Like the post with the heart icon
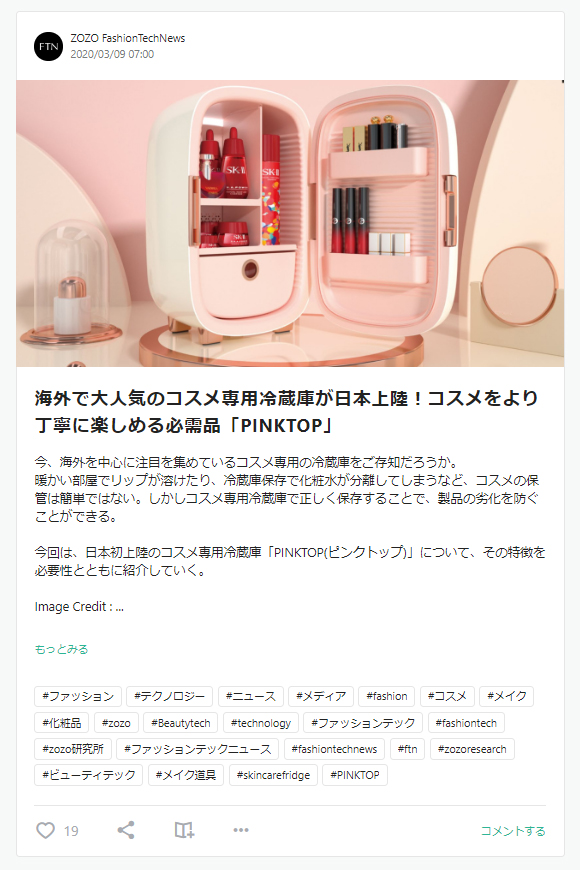The image size is (580, 870). (46, 831)
